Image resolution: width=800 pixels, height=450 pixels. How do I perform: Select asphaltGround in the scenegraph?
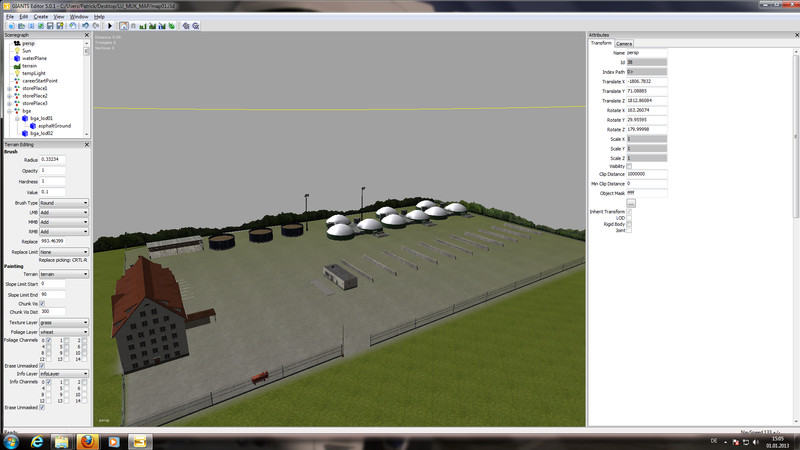[54, 126]
